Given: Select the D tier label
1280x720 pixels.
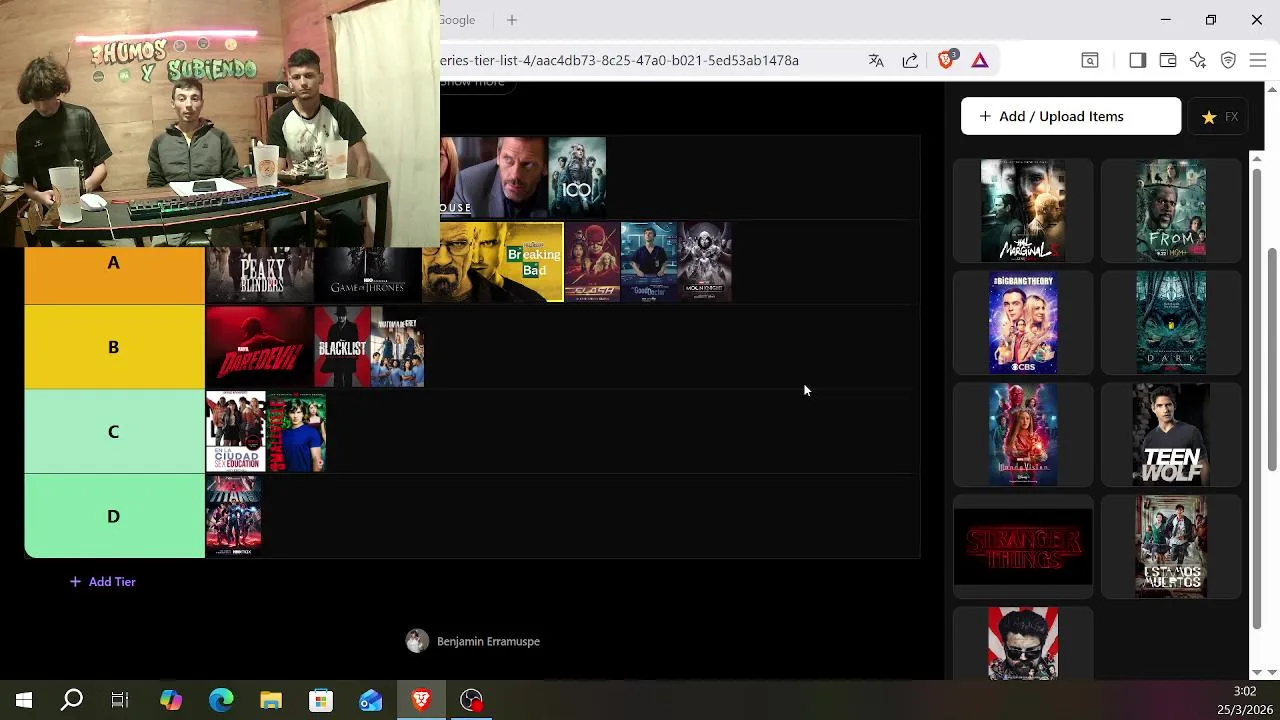Looking at the screenshot, I should 114,516.
